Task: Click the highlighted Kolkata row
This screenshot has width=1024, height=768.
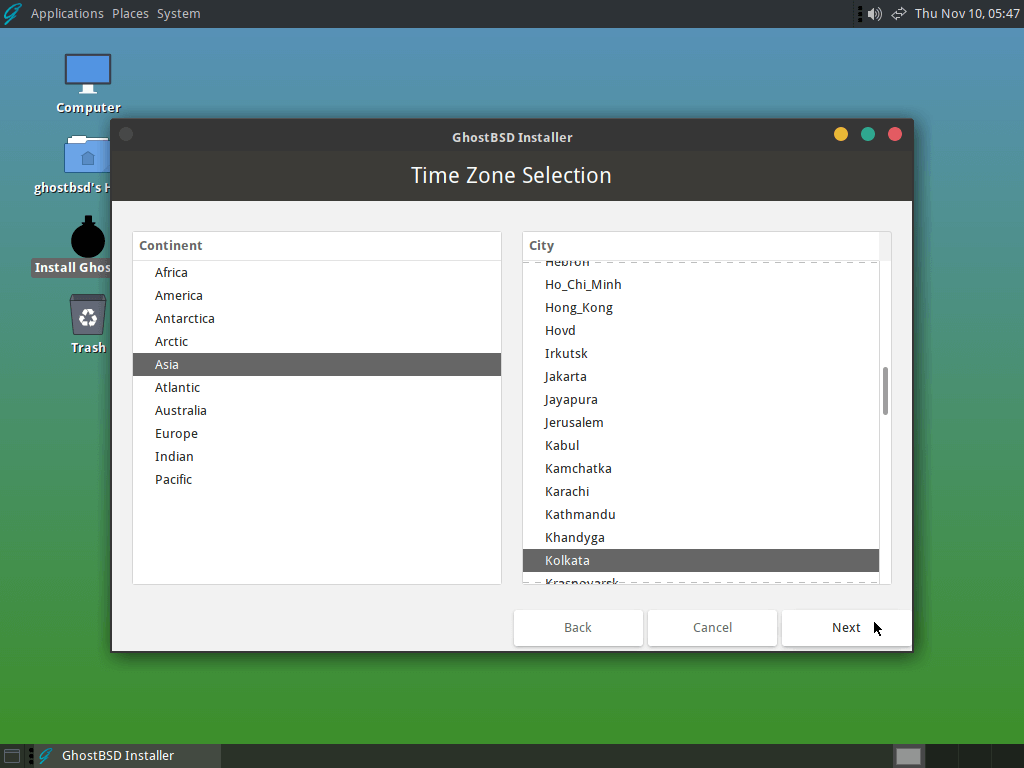Action: point(701,560)
